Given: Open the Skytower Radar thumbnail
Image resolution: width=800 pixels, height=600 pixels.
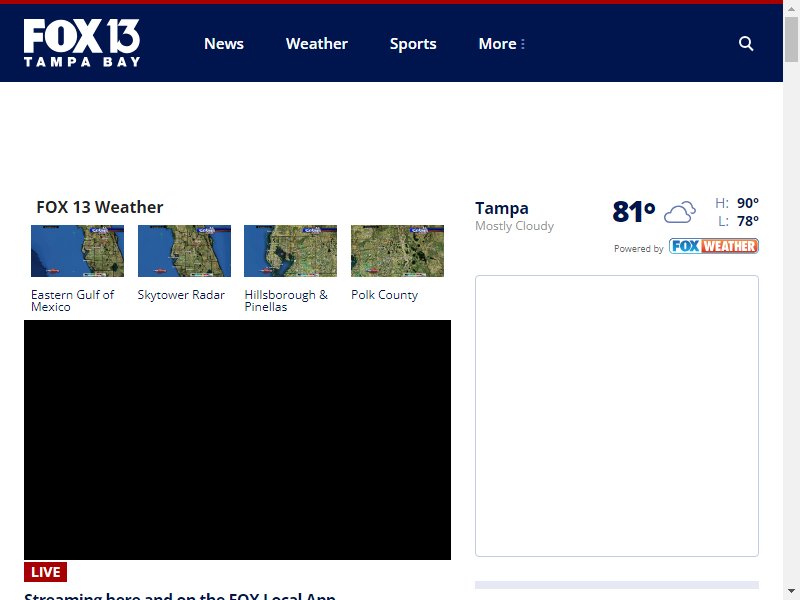Looking at the screenshot, I should (x=184, y=251).
